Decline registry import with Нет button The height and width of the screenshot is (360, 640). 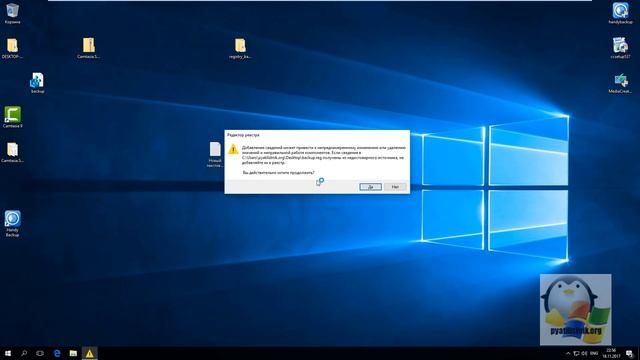pyautogui.click(x=395, y=187)
